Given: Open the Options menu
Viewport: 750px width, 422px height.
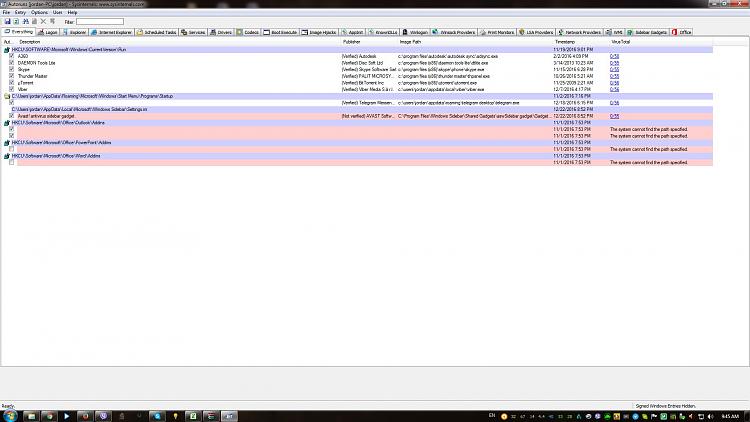Looking at the screenshot, I should (39, 12).
